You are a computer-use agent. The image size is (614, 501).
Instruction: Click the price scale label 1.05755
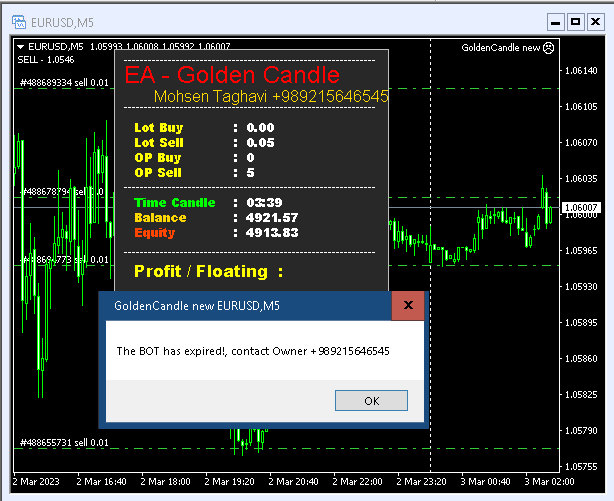coord(581,467)
